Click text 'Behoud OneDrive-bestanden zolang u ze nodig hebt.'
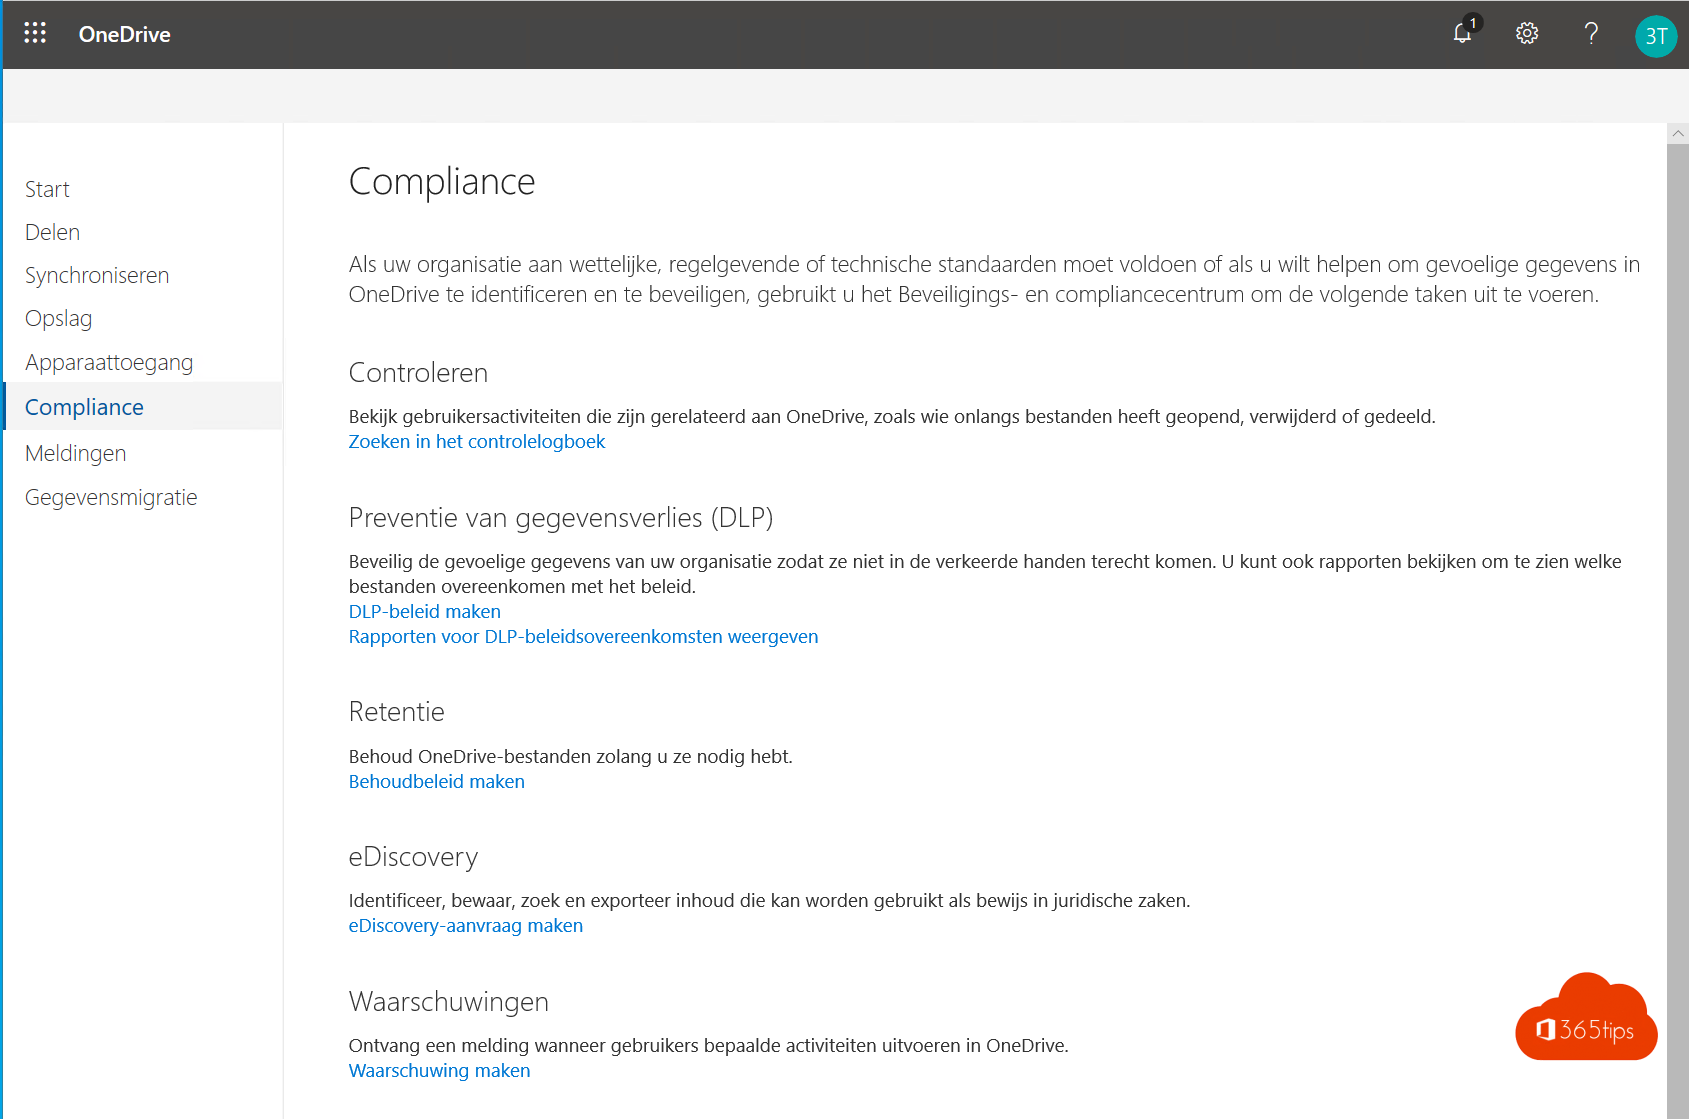This screenshot has height=1119, width=1689. tap(571, 756)
